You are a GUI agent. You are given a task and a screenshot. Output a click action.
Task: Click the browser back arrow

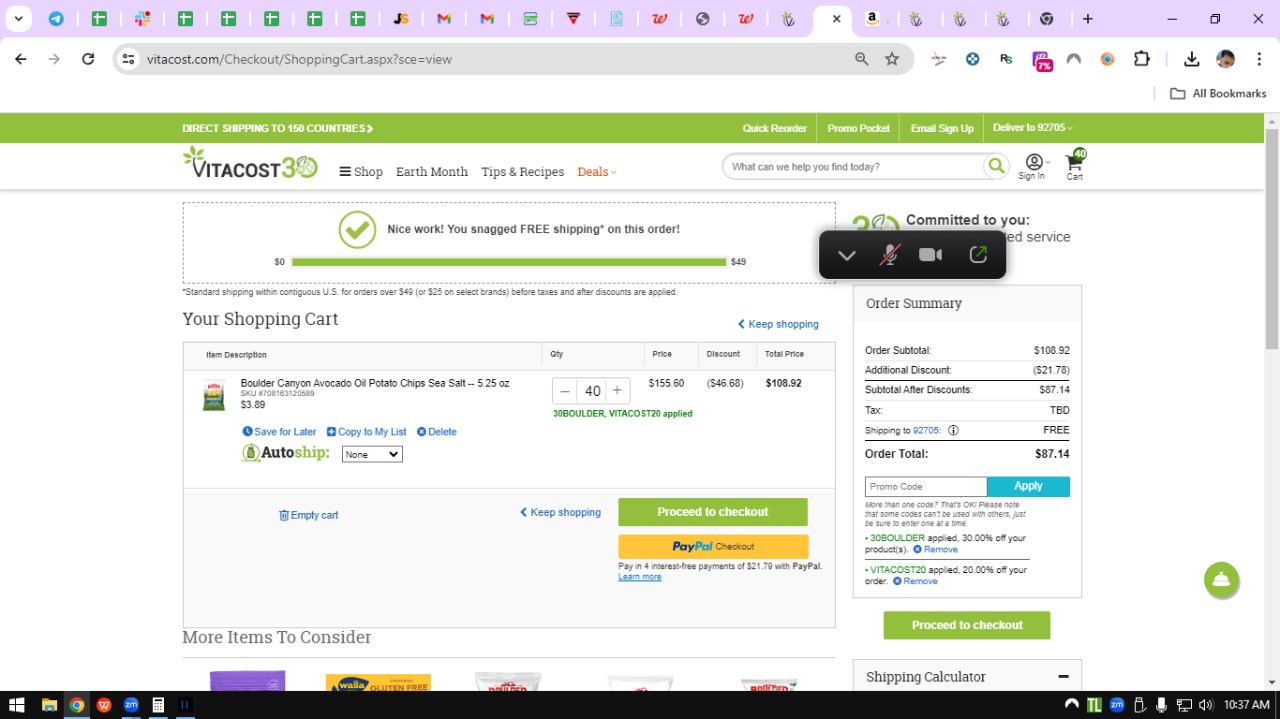click(x=21, y=59)
